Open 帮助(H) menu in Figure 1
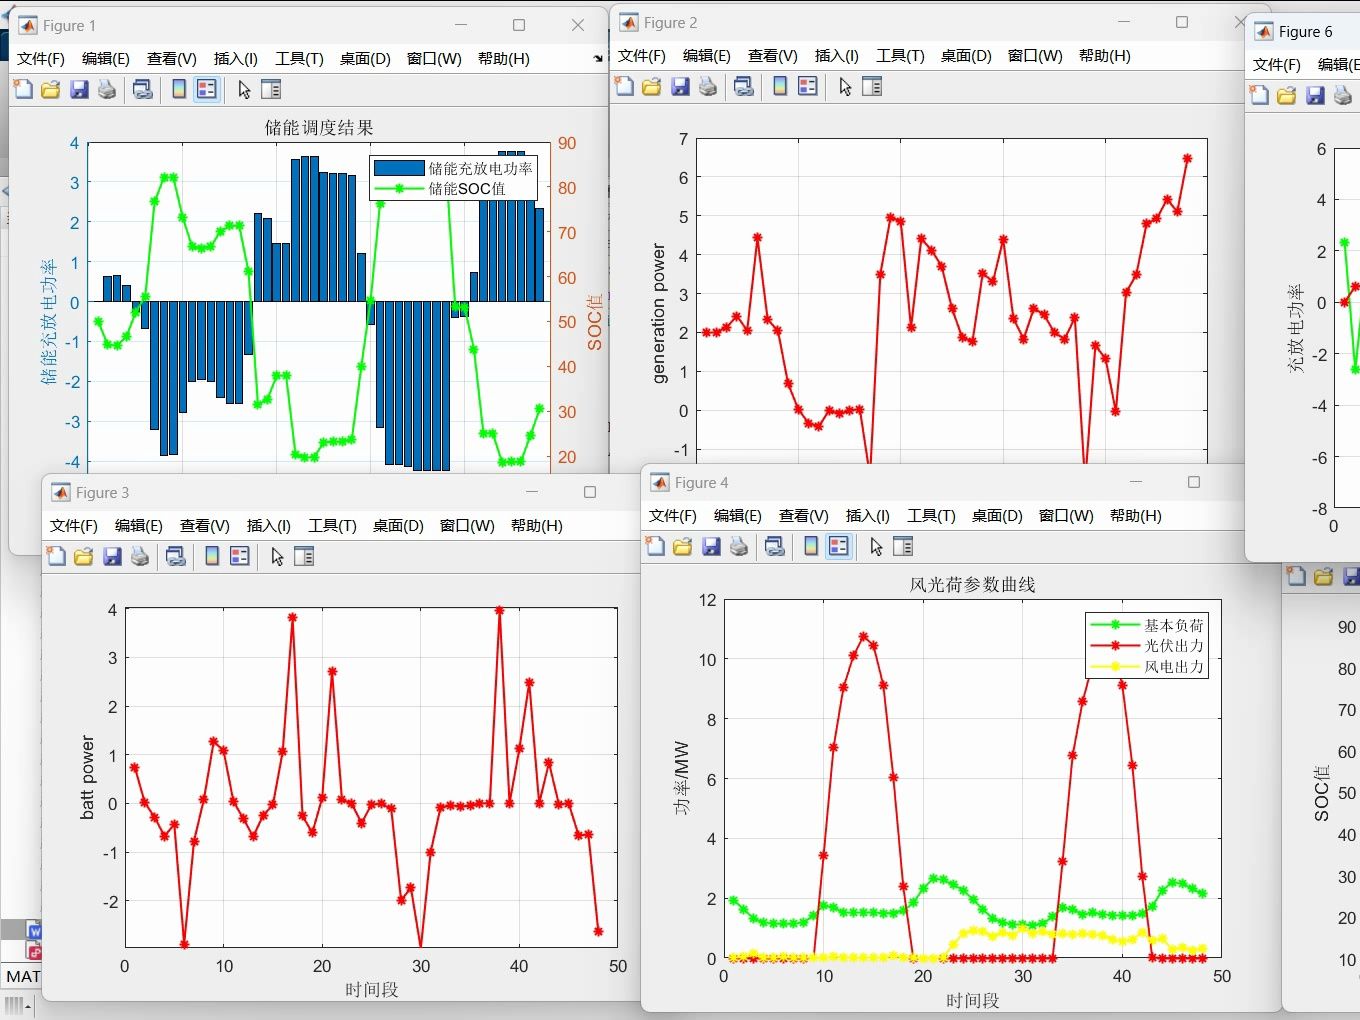Screen dimensions: 1360x1020 (x=504, y=58)
